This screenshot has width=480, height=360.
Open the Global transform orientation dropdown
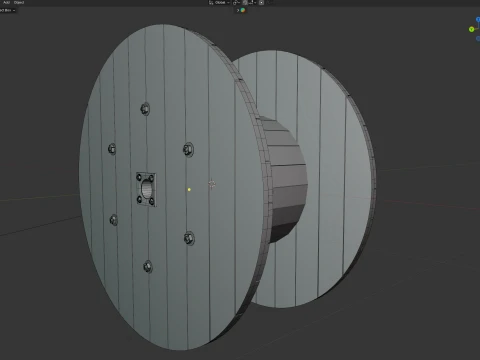point(220,2)
